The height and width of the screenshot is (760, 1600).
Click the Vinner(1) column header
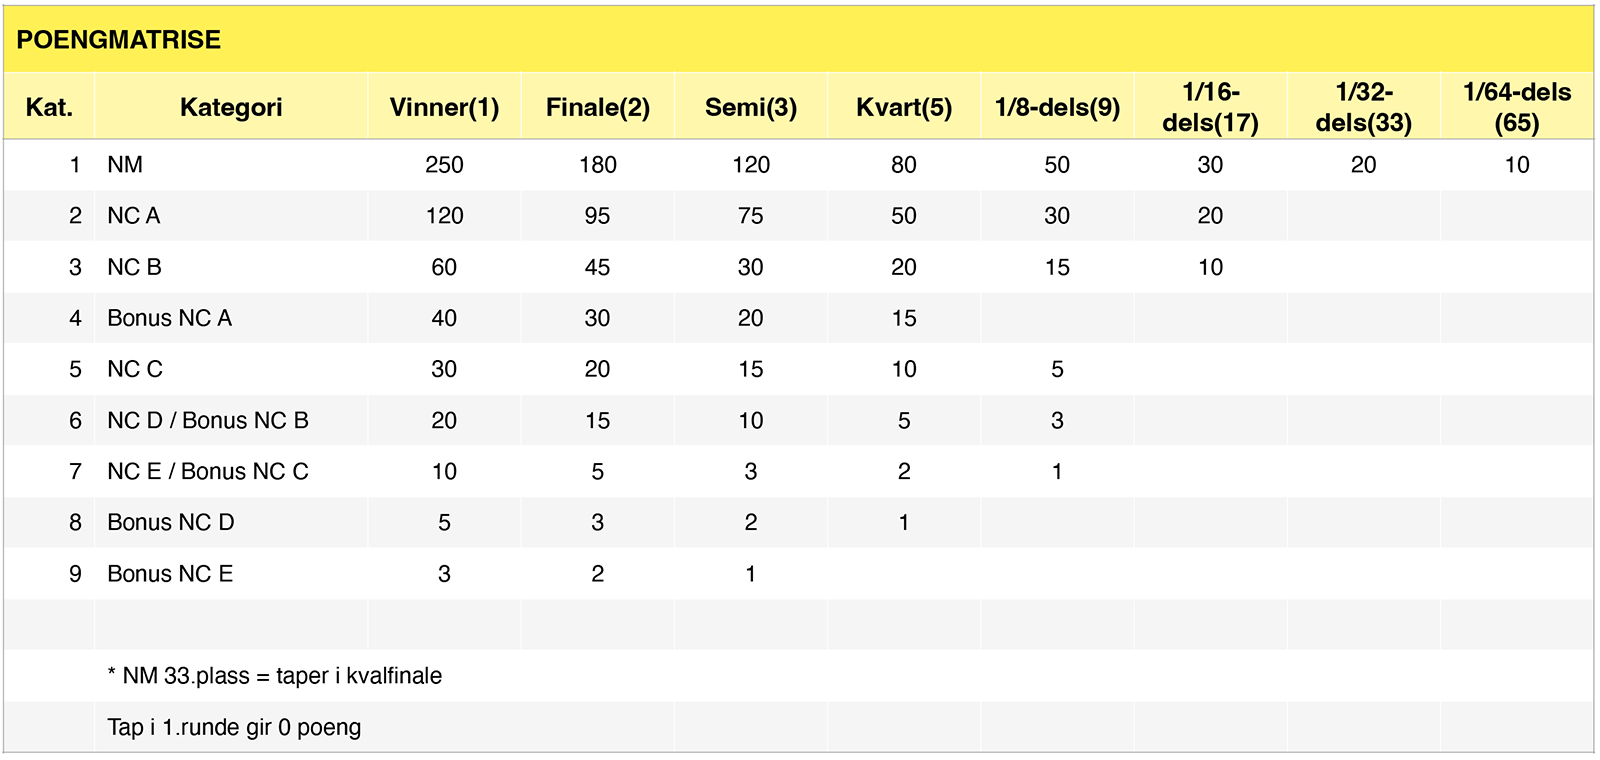click(x=444, y=106)
